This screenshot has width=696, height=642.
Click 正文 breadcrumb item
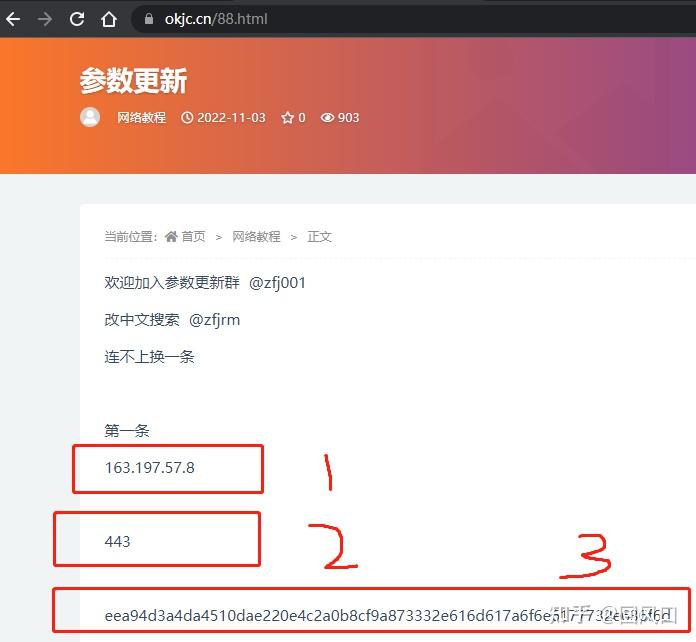click(x=320, y=236)
